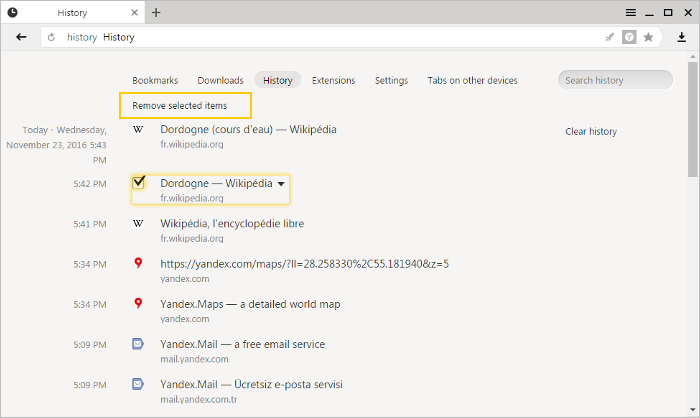Click the Yandex protect shield icon
The height and width of the screenshot is (418, 700).
coord(629,37)
